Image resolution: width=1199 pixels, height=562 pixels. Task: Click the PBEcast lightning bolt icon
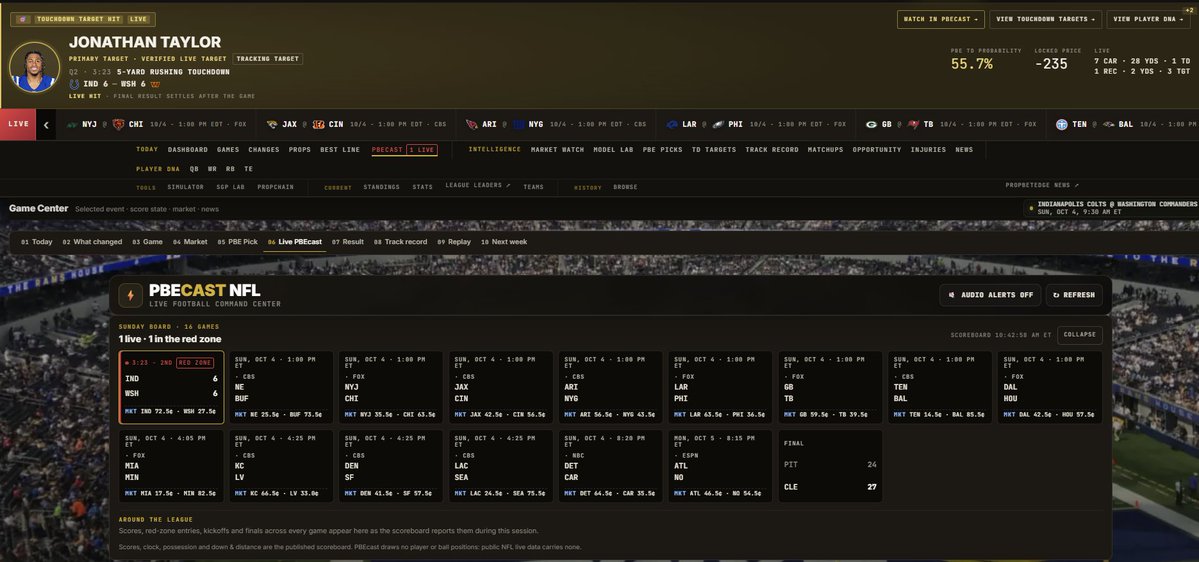point(131,295)
